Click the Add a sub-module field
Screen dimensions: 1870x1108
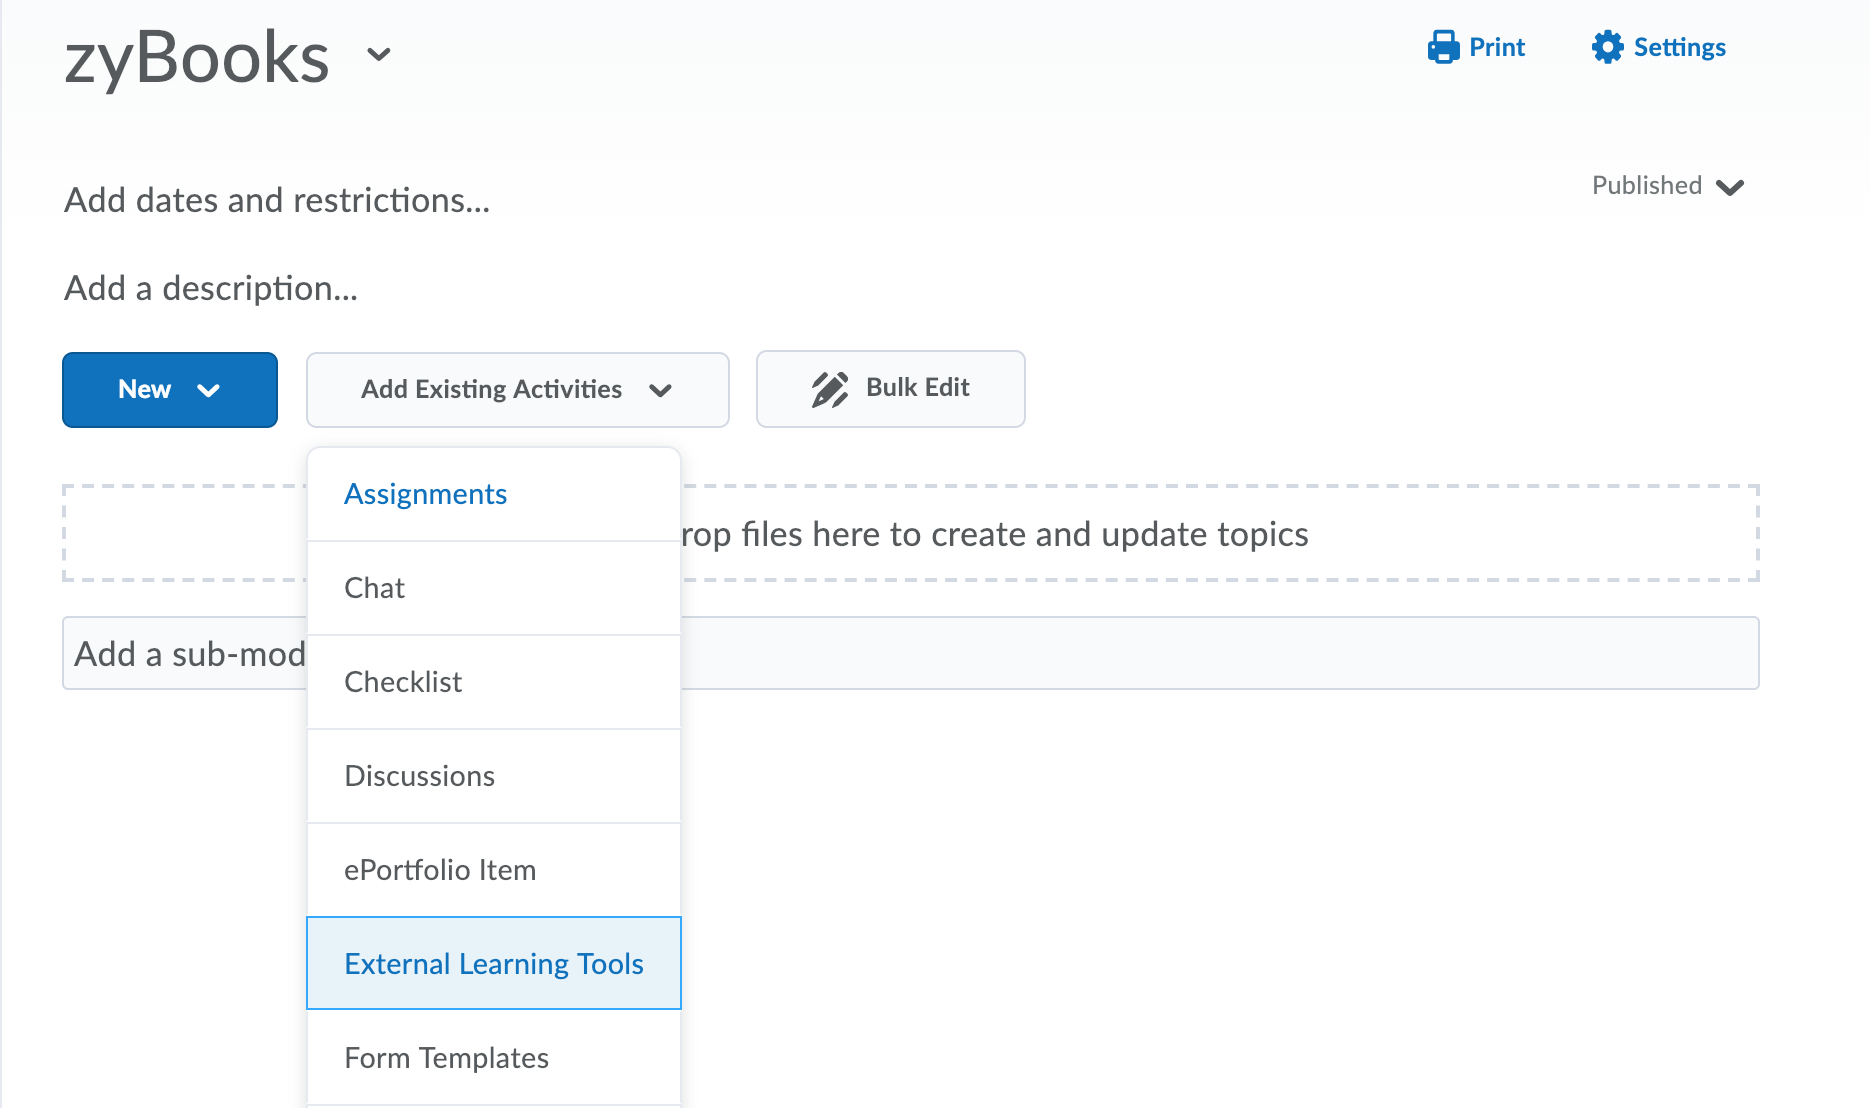coord(911,653)
